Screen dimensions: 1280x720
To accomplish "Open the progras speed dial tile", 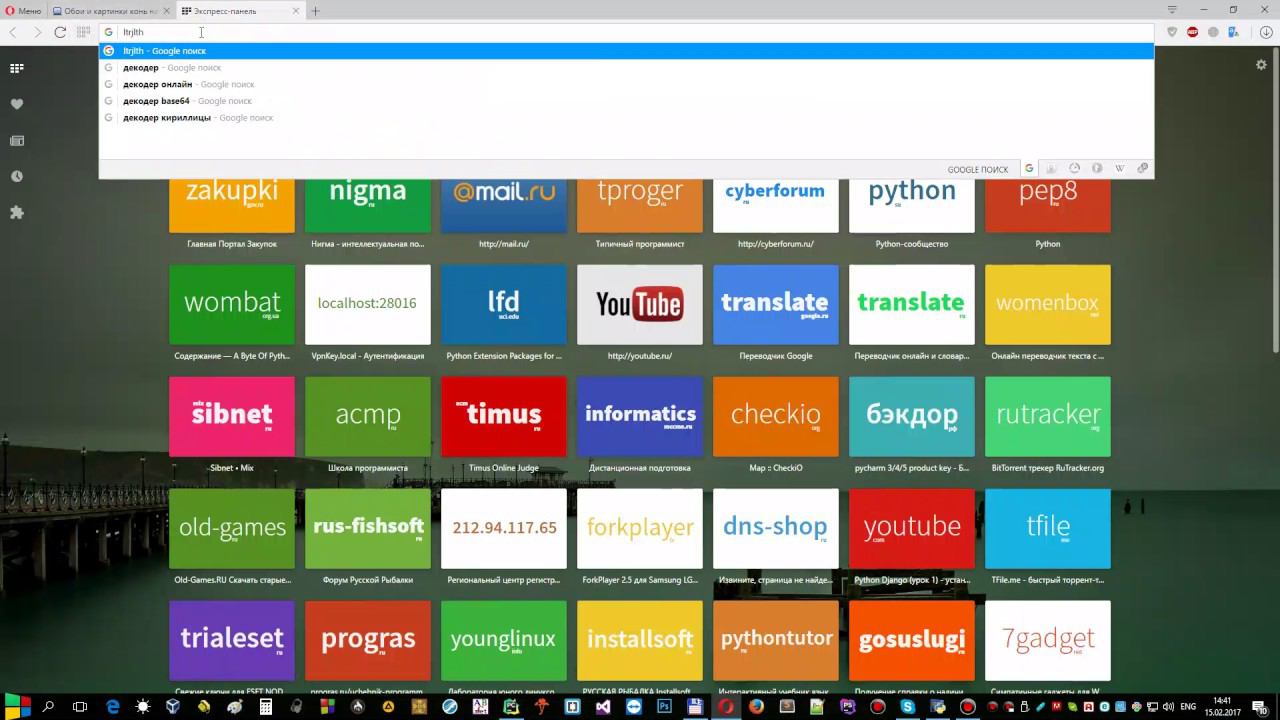I will tap(368, 640).
